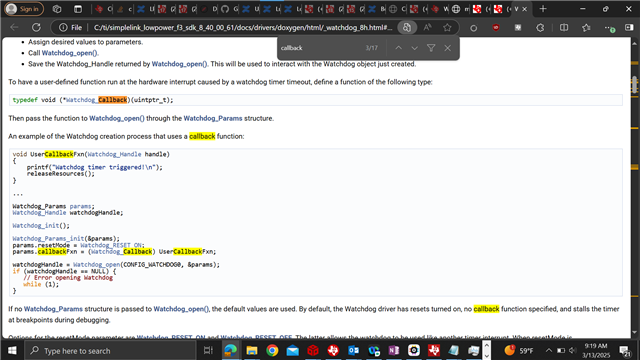The height and width of the screenshot is (360, 640).
Task: Open Task View on taskbar
Action: pos(208,350)
